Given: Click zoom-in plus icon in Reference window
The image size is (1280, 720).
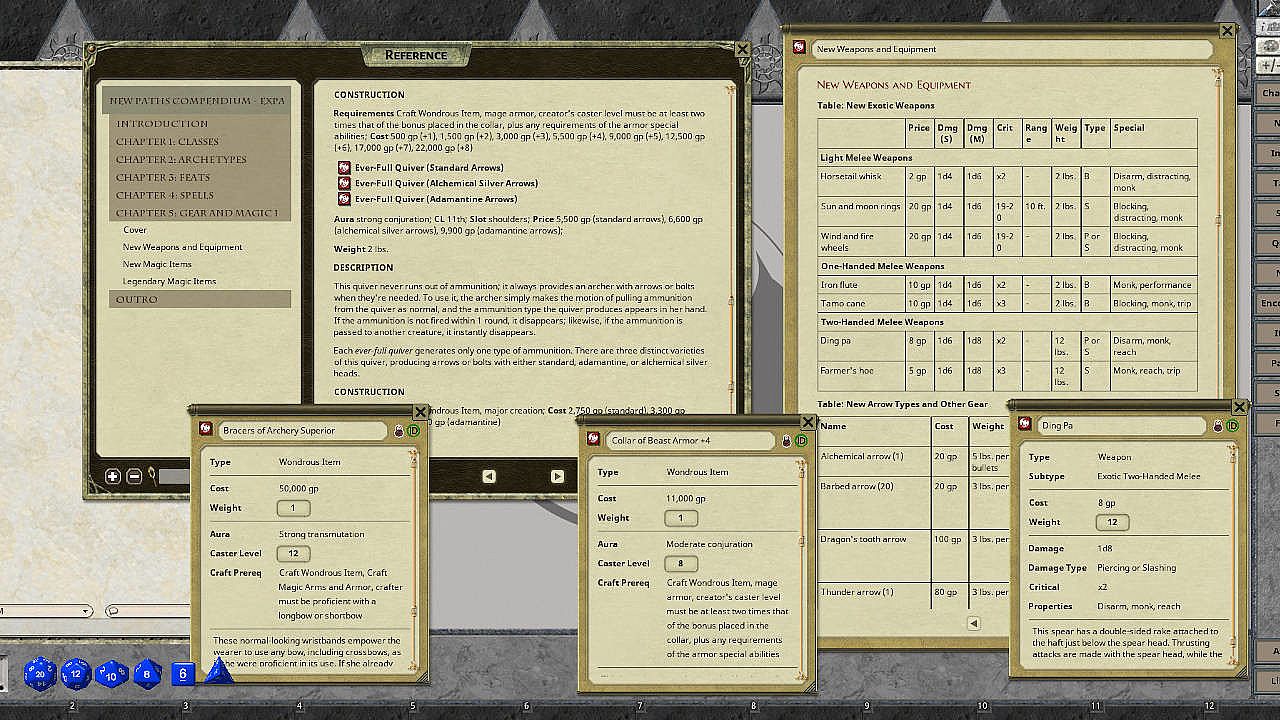Looking at the screenshot, I should pyautogui.click(x=113, y=476).
